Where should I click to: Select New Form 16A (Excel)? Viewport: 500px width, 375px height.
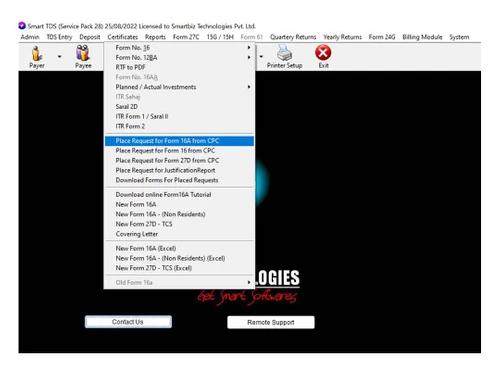(x=179, y=248)
